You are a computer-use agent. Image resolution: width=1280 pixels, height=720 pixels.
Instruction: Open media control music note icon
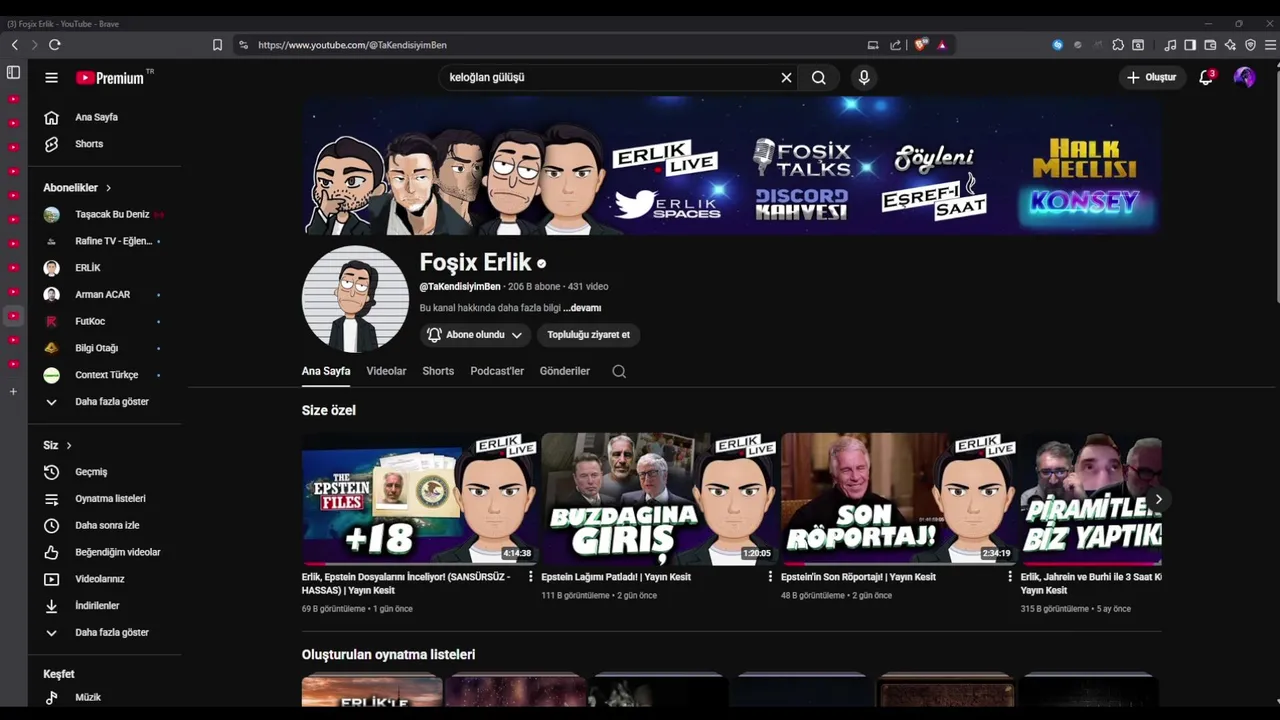click(x=1170, y=45)
